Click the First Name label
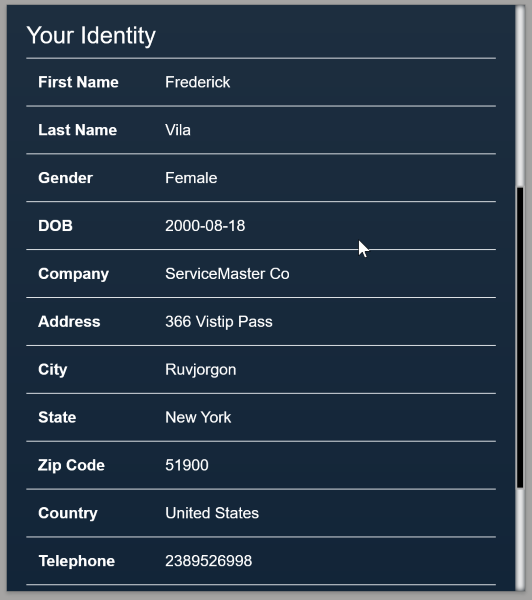Viewport: 532px width, 600px height. (x=78, y=82)
